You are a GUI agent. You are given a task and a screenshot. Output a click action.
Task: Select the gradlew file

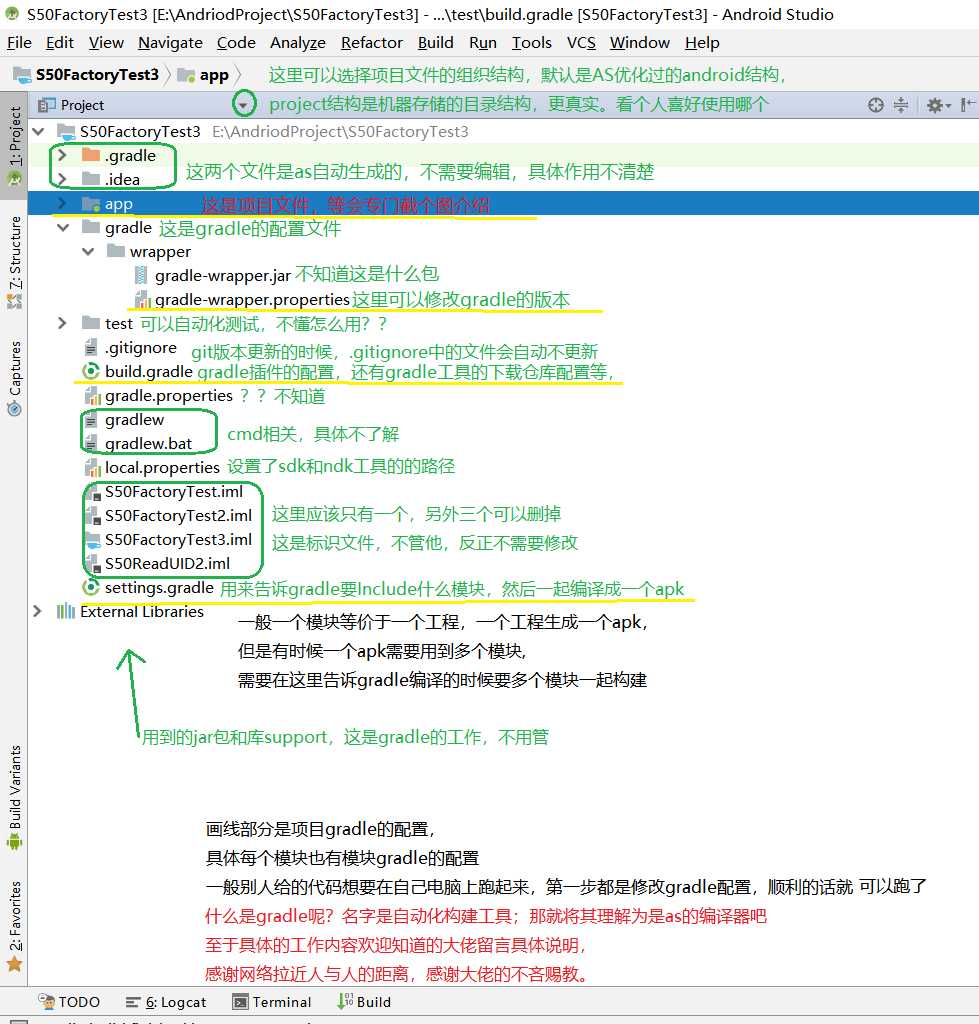click(x=135, y=419)
